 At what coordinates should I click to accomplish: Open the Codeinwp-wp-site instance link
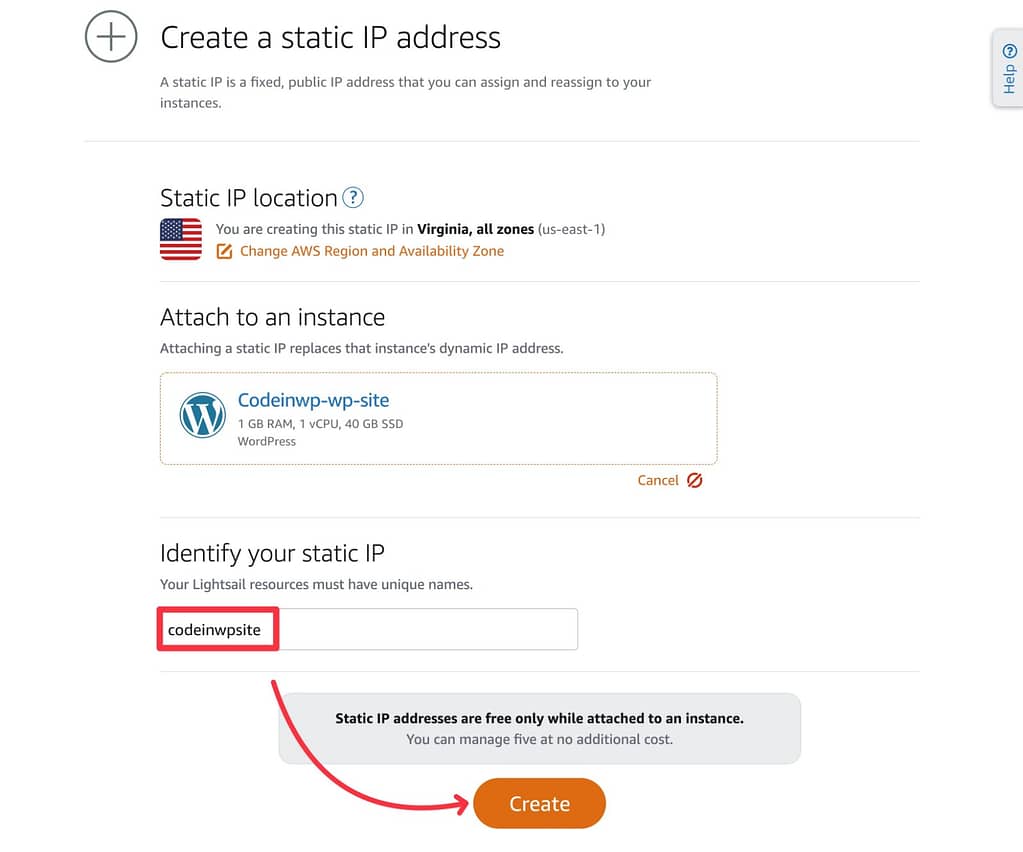313,400
